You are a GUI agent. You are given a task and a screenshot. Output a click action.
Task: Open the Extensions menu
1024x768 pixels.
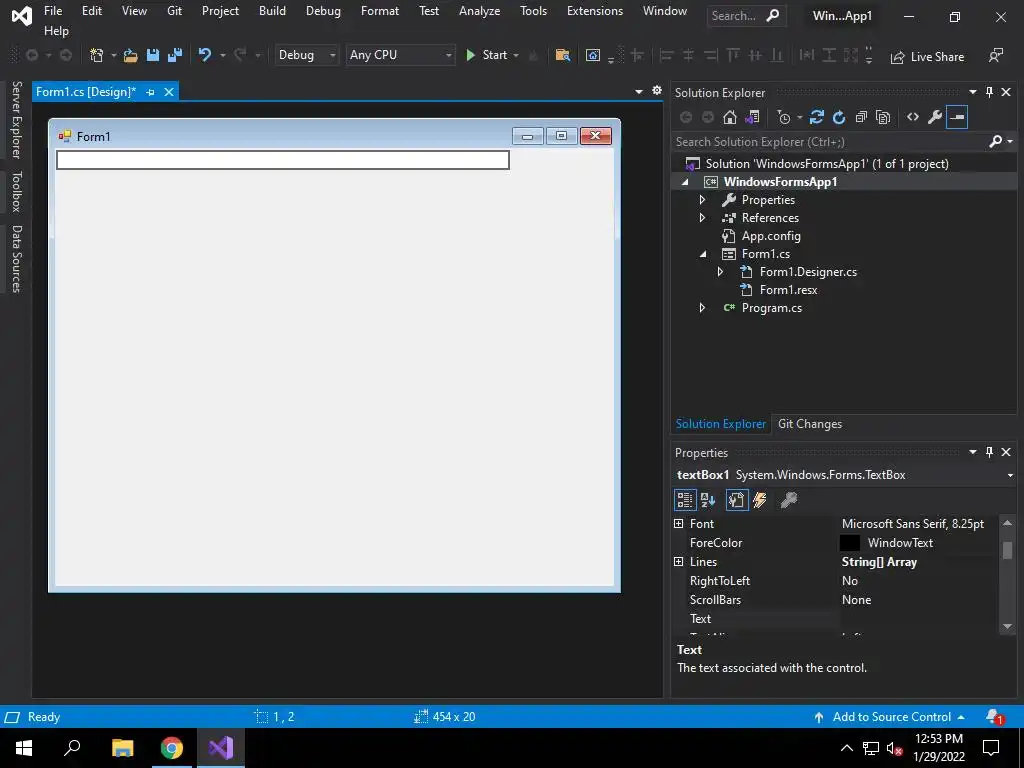(594, 11)
